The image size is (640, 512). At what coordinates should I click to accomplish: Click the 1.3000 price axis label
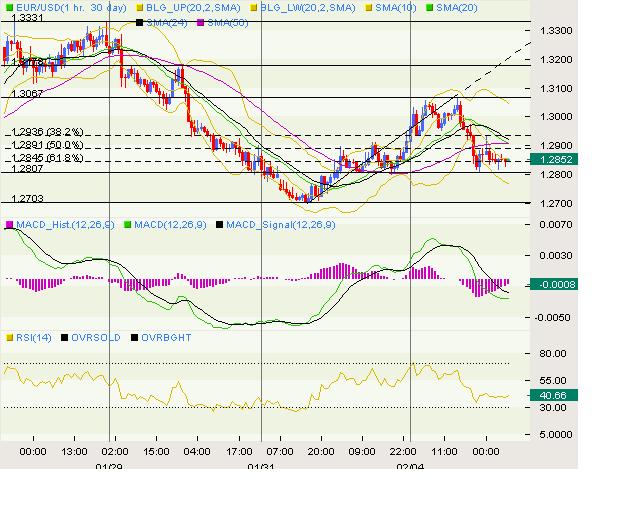(556, 117)
